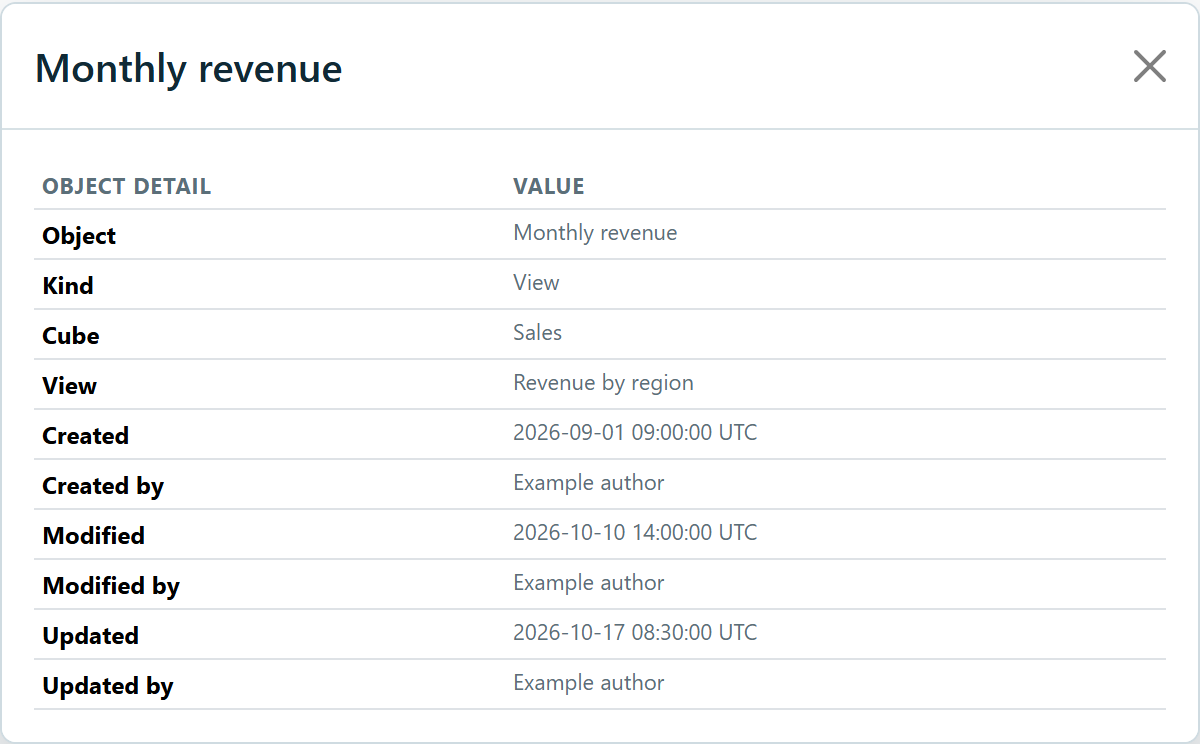The width and height of the screenshot is (1200, 744).
Task: Select the "Created by" row label
Action: click(x=103, y=486)
